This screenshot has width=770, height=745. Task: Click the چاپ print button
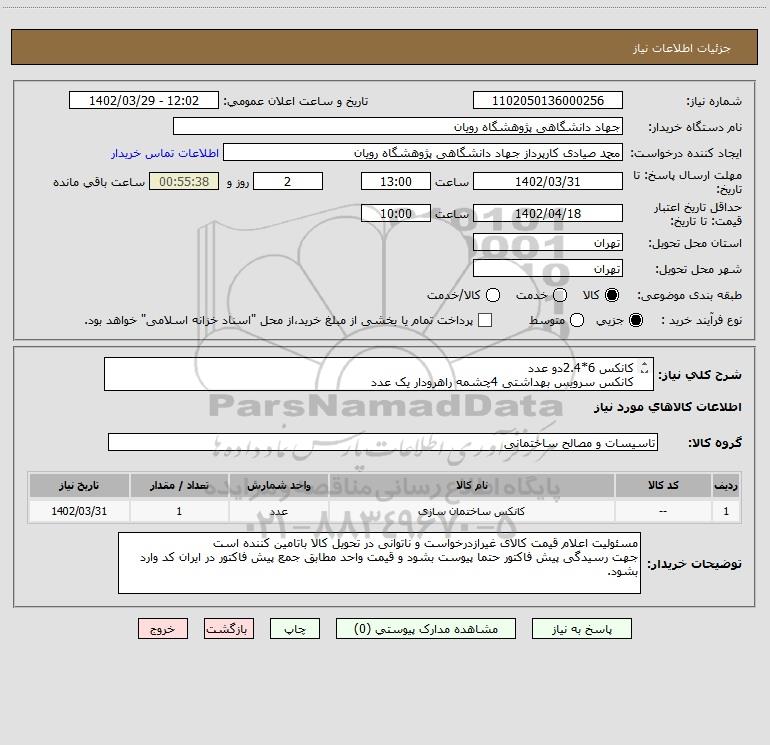[295, 629]
